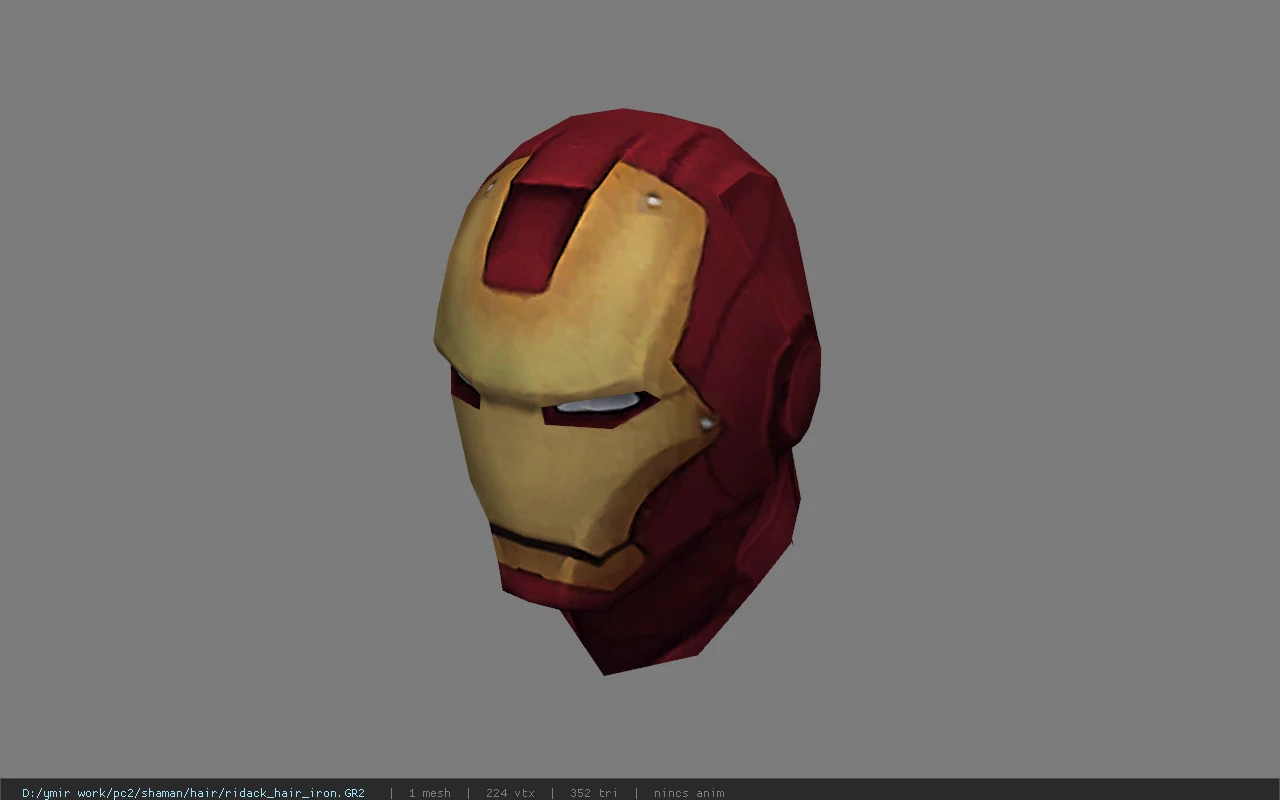Click the '352 tri' triangle count
Image resolution: width=1280 pixels, height=800 pixels.
[x=594, y=793]
